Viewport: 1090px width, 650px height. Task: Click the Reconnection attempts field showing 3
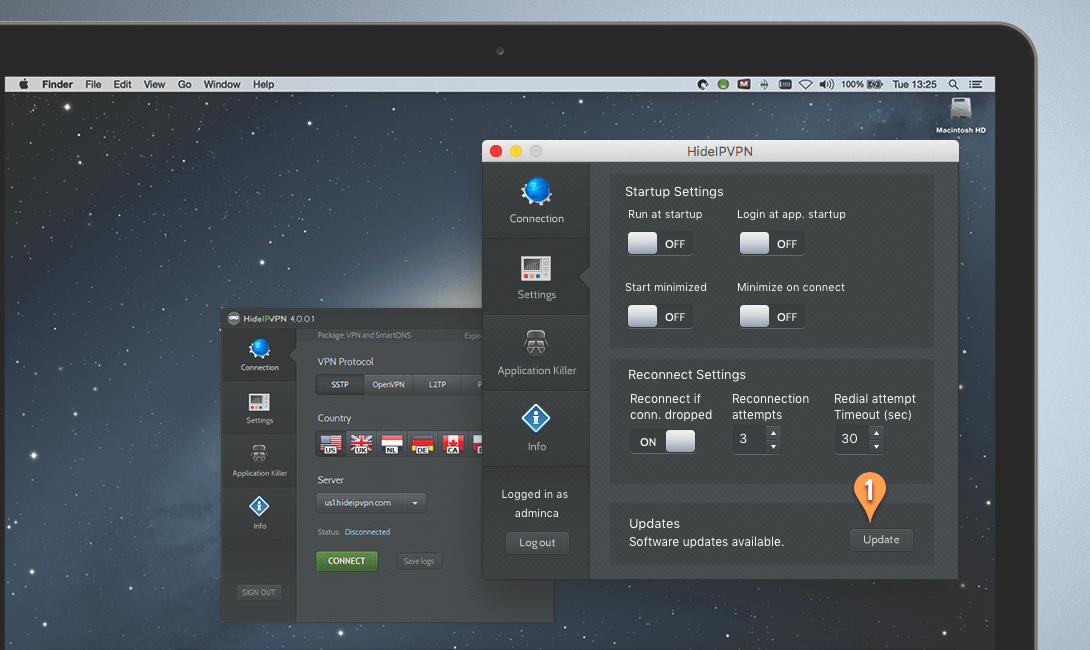(x=749, y=439)
